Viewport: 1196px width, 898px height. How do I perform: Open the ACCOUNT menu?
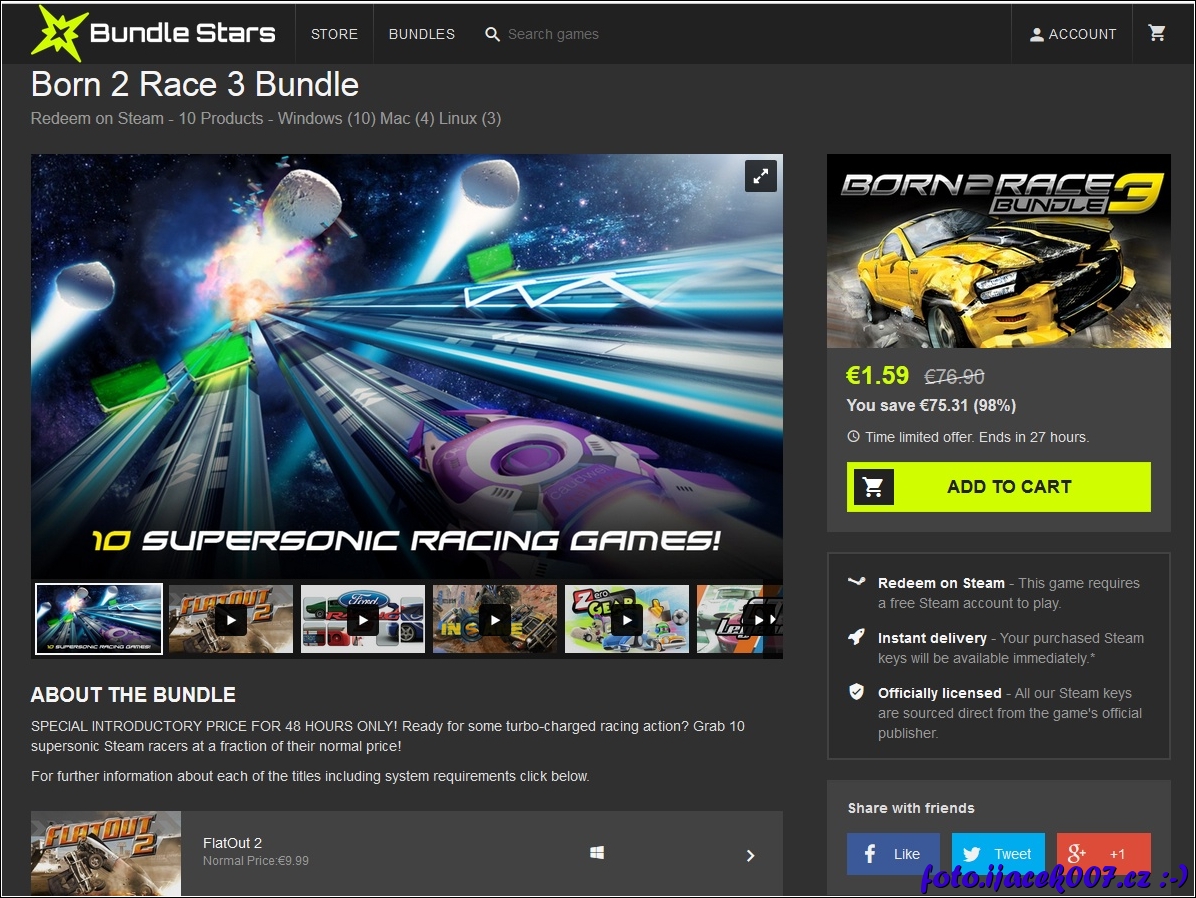pyautogui.click(x=1072, y=34)
